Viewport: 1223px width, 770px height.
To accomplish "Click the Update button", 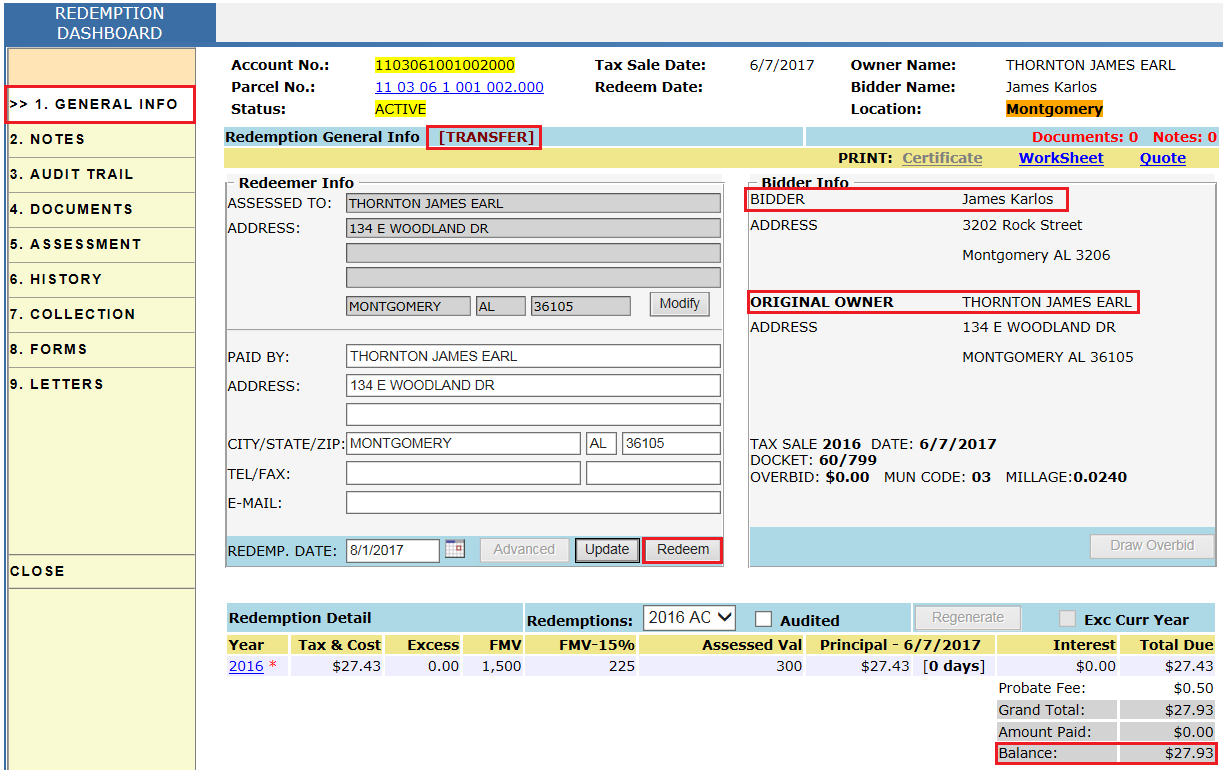I will click(607, 550).
